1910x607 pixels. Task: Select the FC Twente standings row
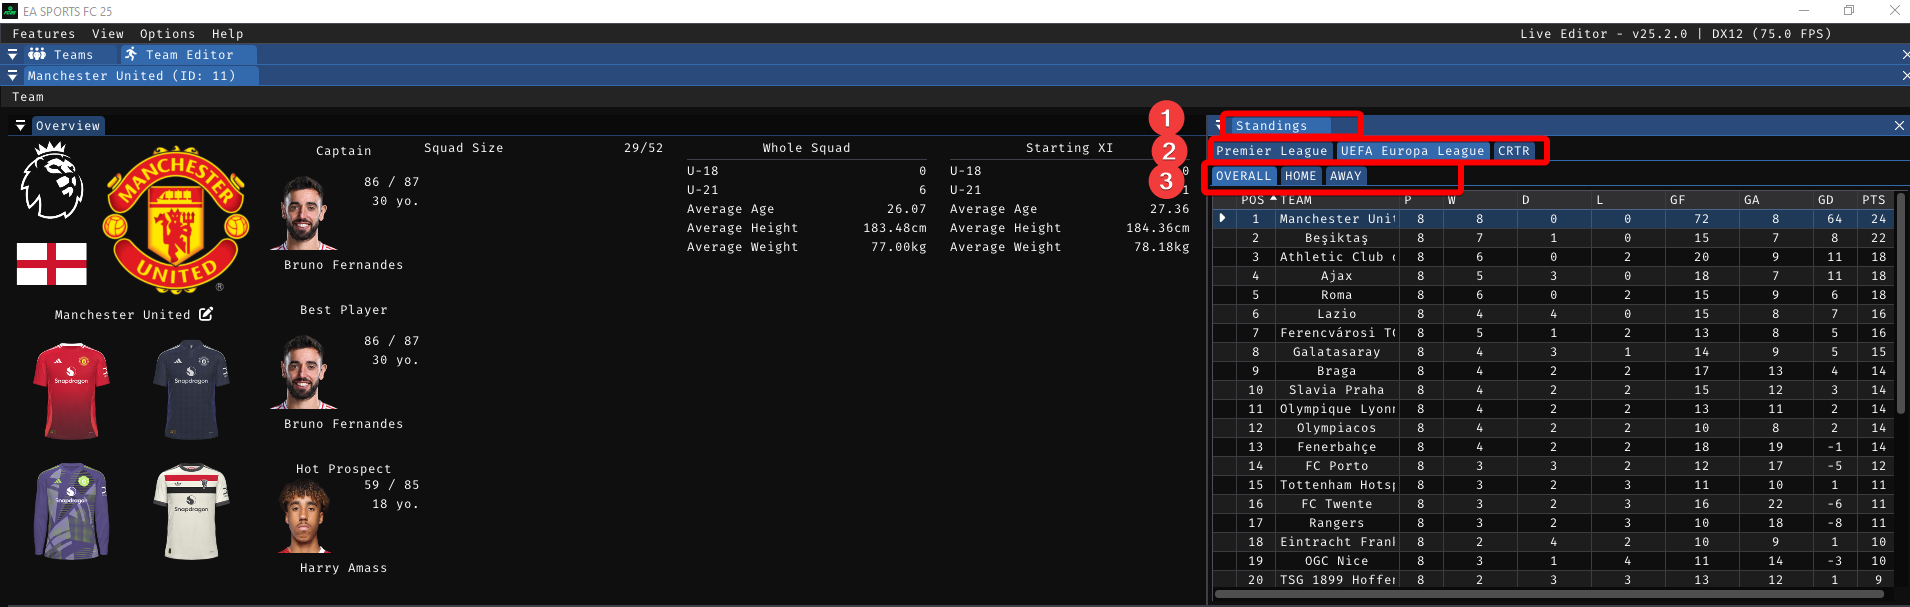1553,504
